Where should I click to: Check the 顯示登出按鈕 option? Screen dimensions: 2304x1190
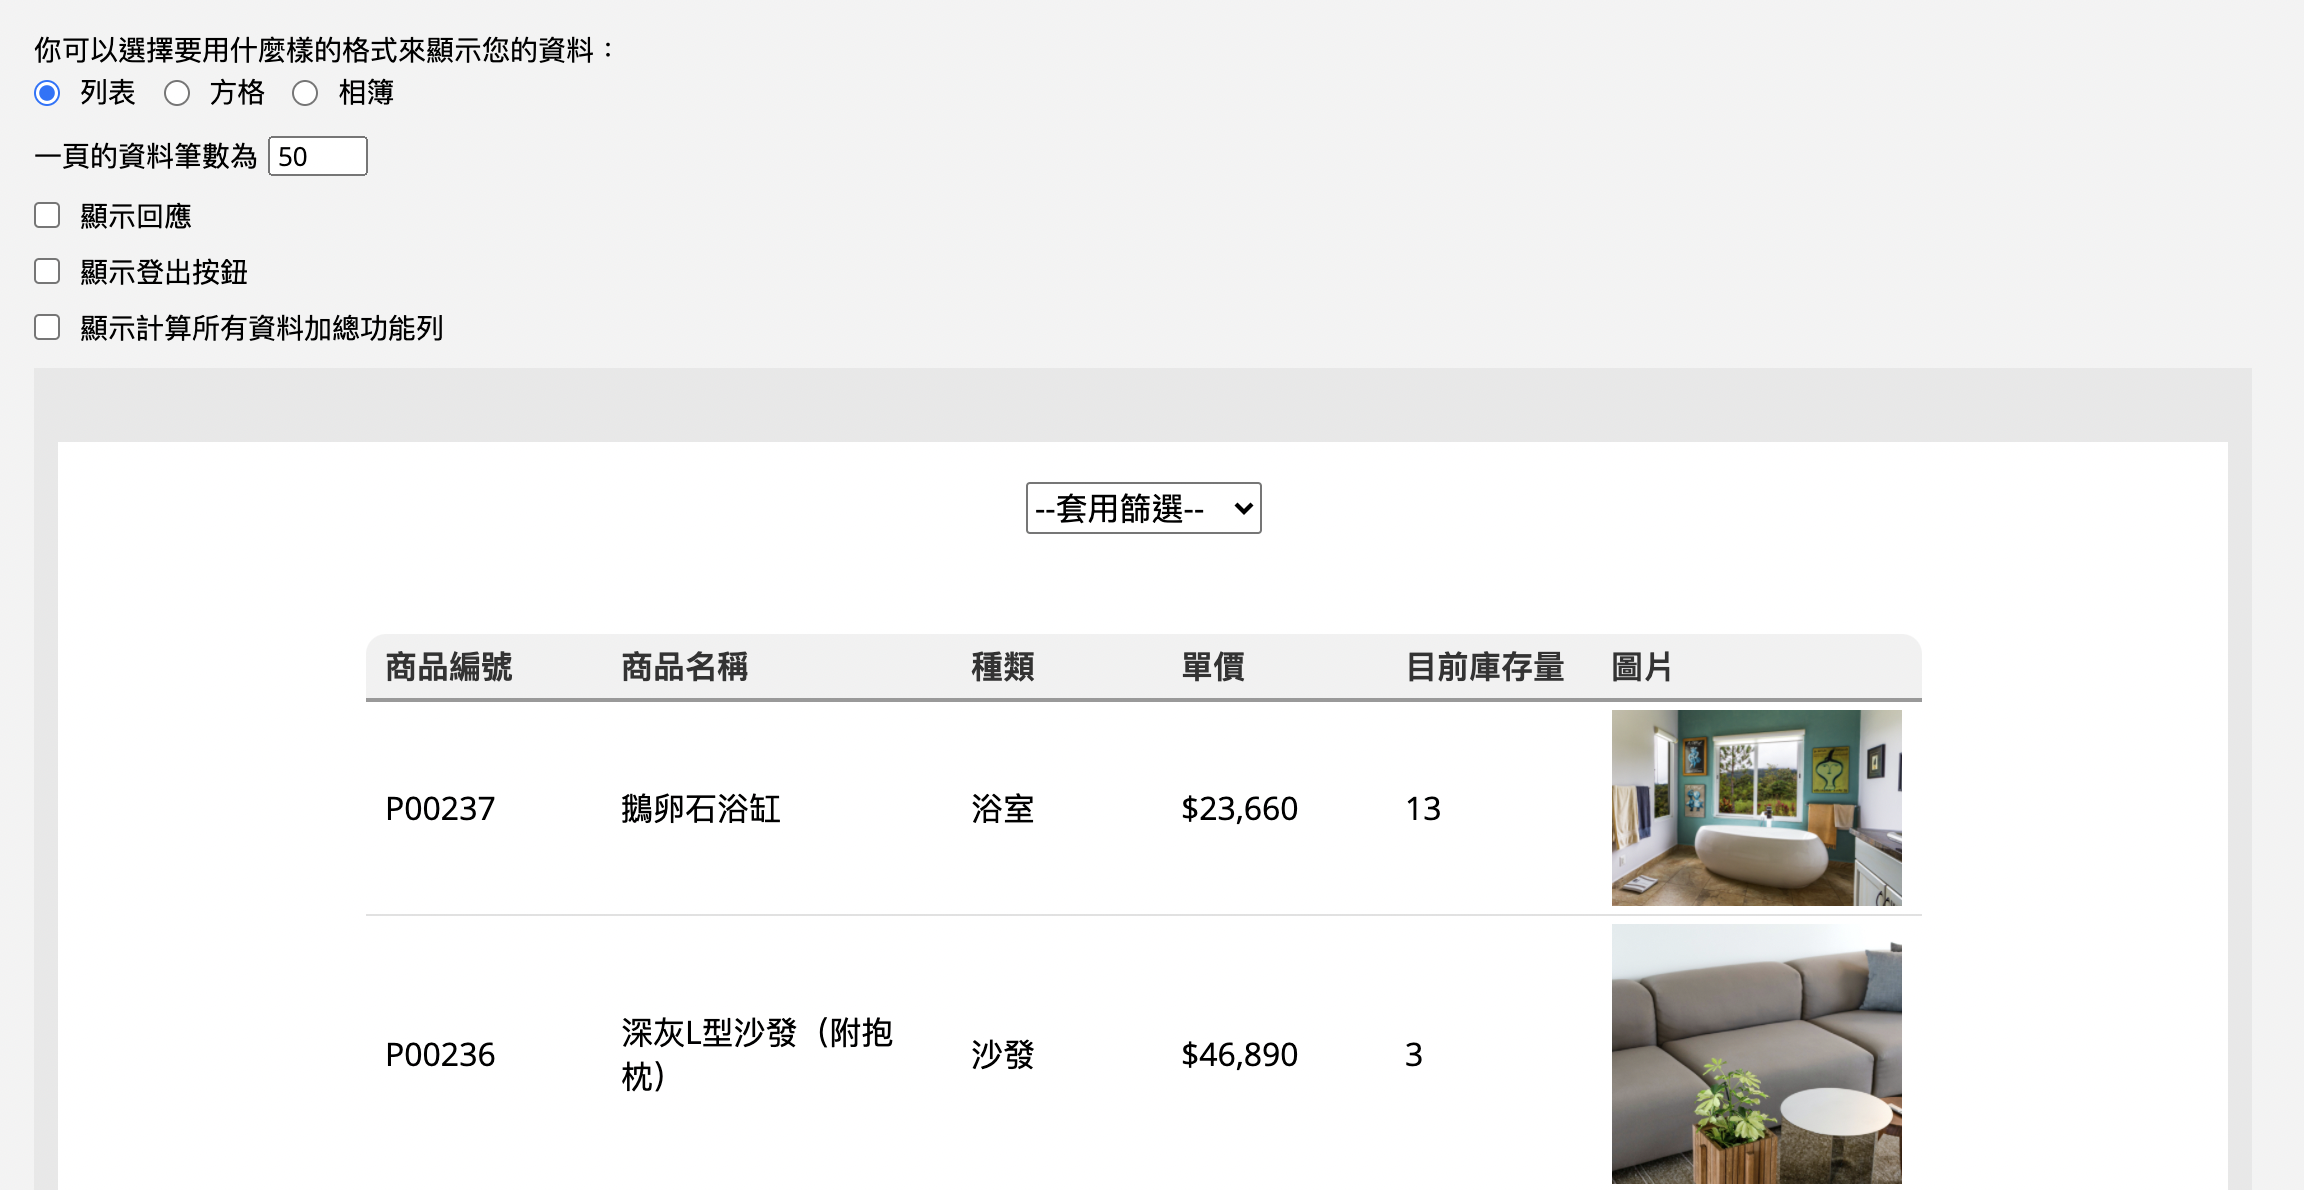coord(47,272)
